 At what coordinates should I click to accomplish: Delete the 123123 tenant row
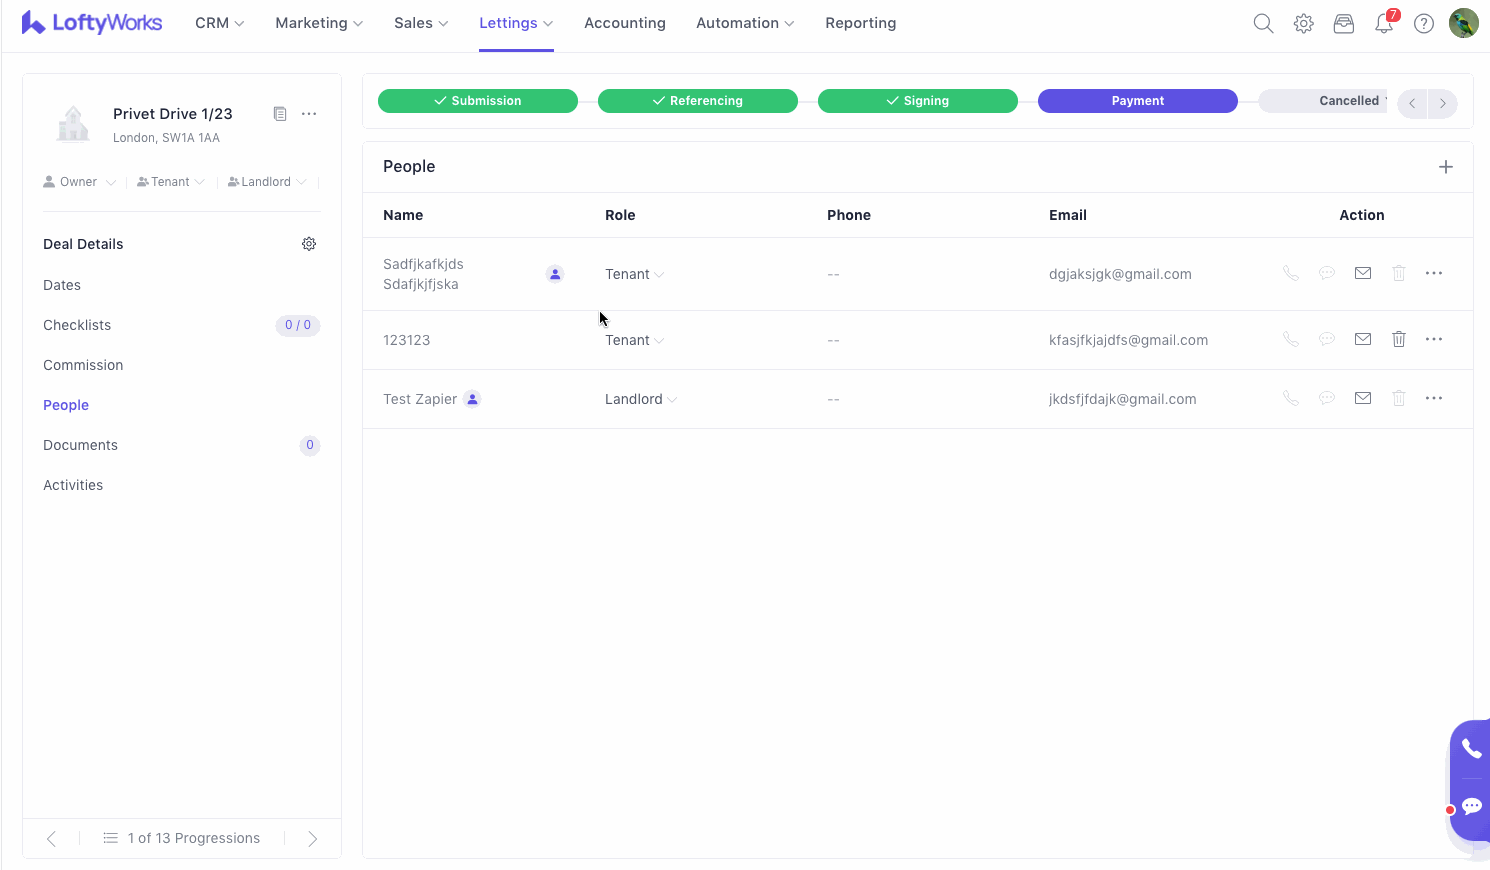coord(1399,340)
